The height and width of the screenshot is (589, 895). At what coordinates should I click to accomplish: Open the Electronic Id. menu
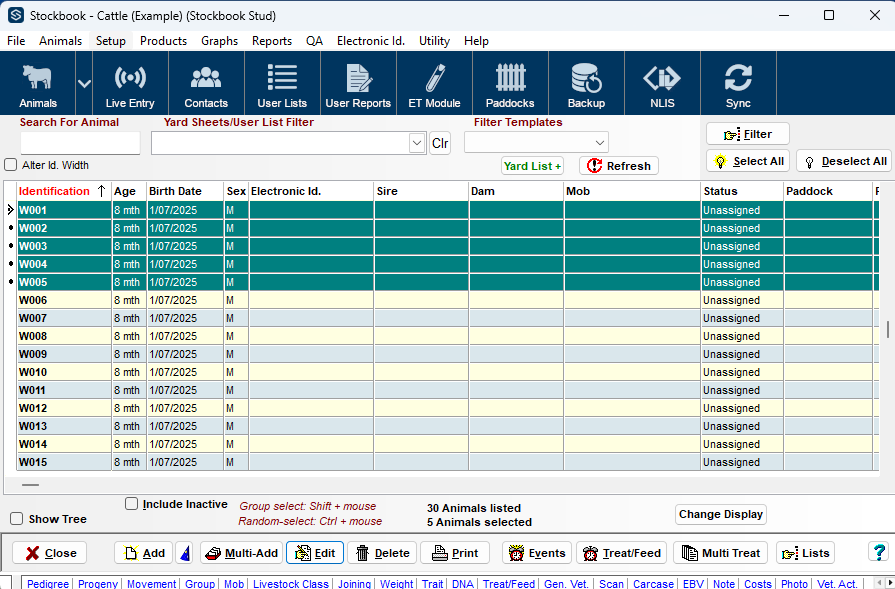[x=370, y=41]
